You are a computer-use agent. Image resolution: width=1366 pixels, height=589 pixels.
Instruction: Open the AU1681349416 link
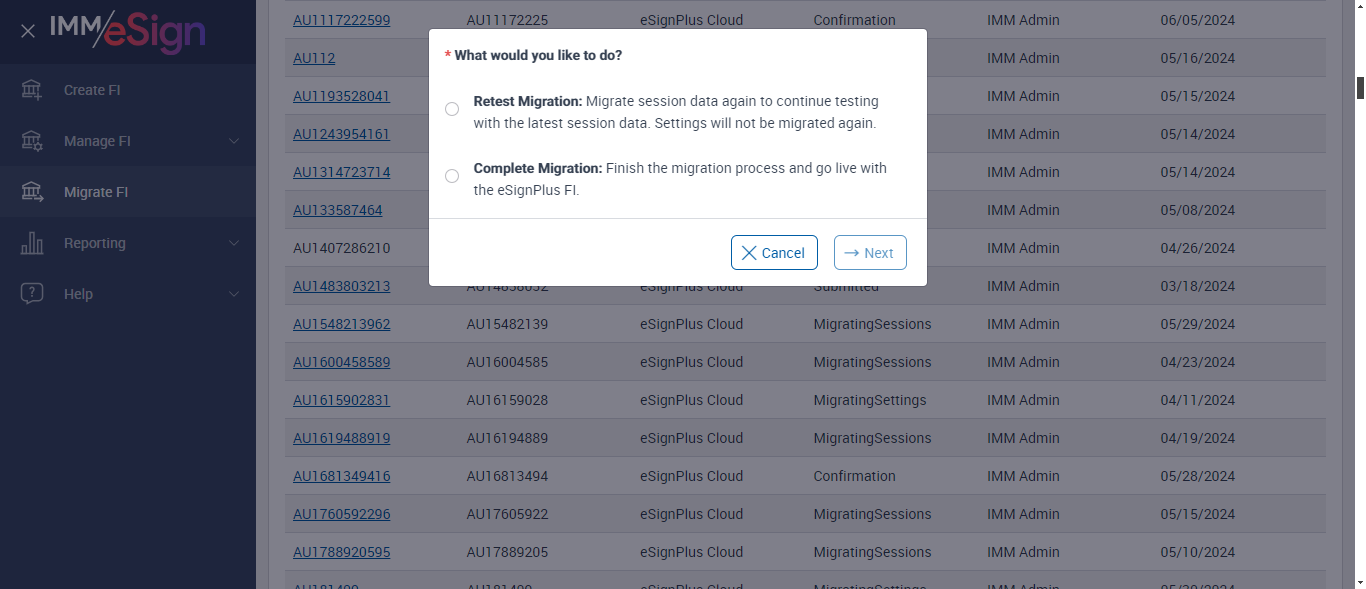pos(341,476)
